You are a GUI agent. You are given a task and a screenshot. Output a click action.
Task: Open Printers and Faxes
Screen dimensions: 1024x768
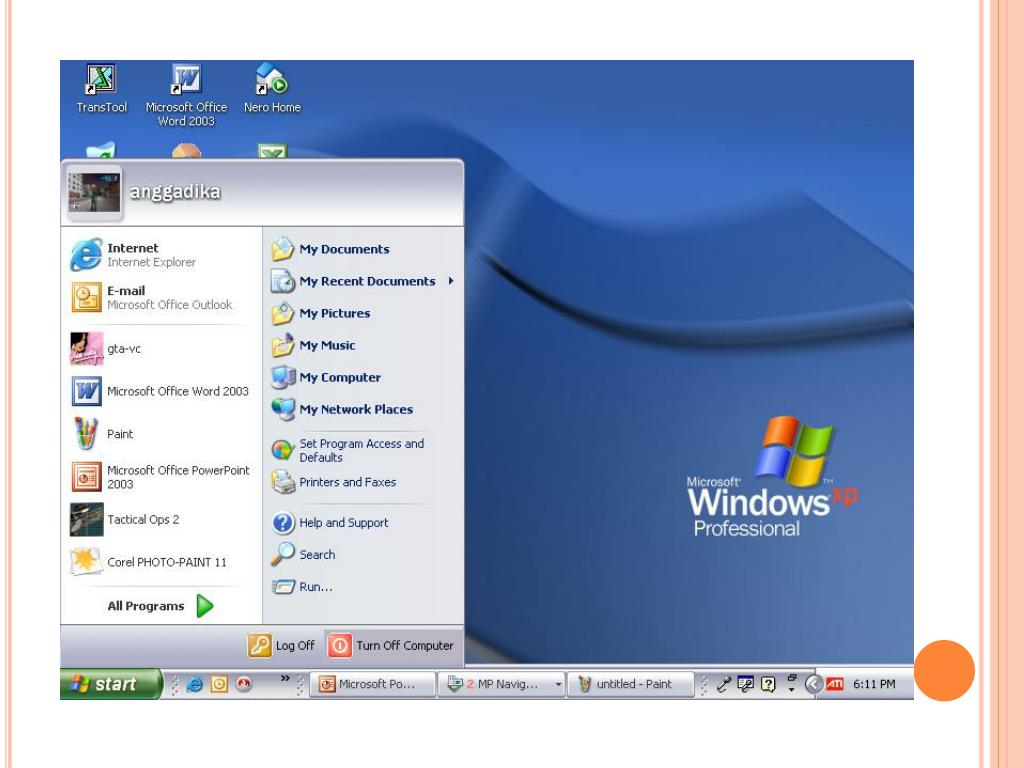(363, 482)
